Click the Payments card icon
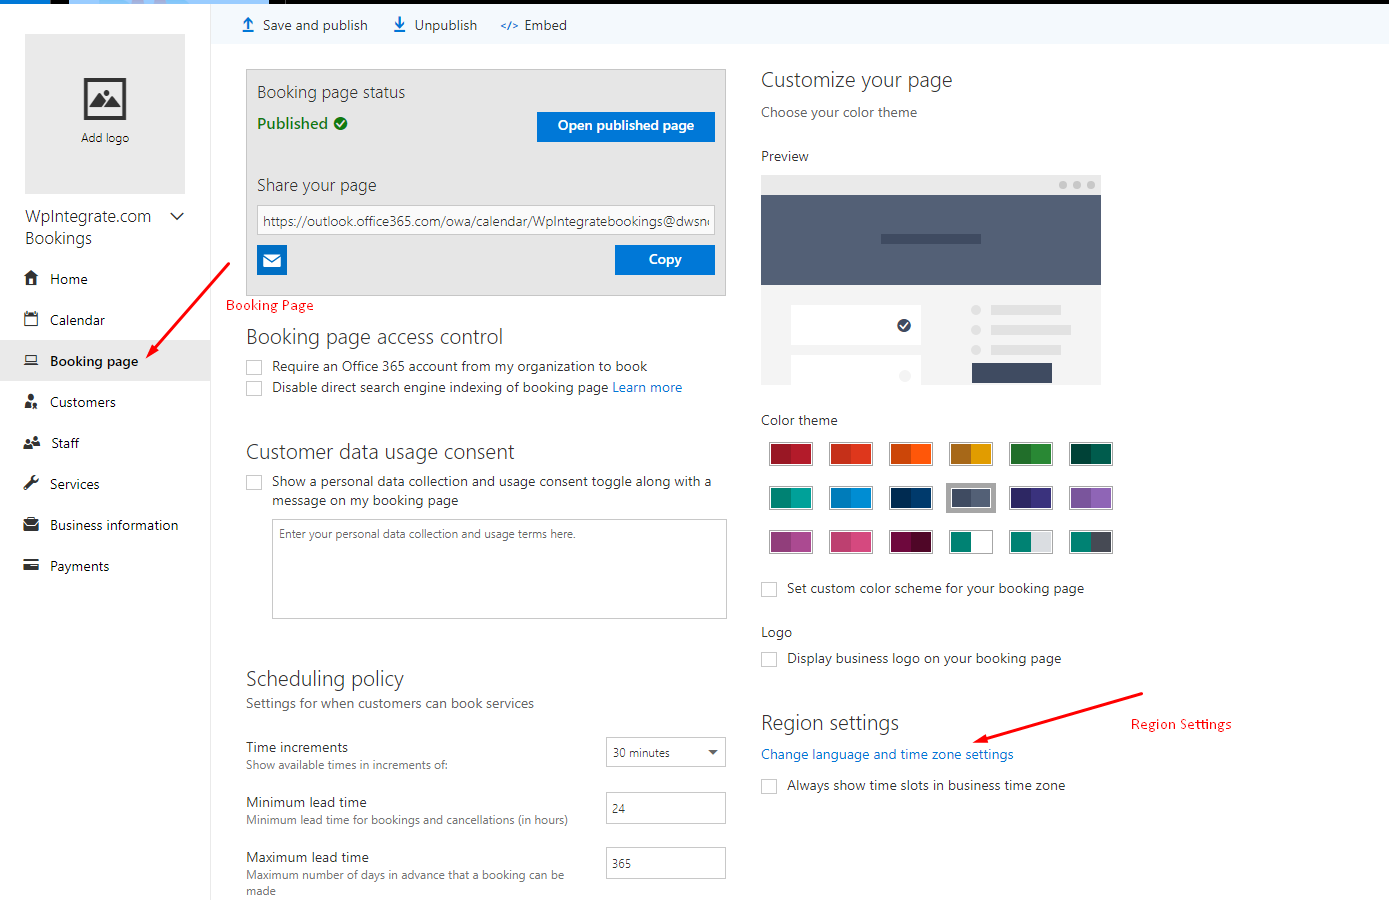1389x900 pixels. pyautogui.click(x=31, y=565)
